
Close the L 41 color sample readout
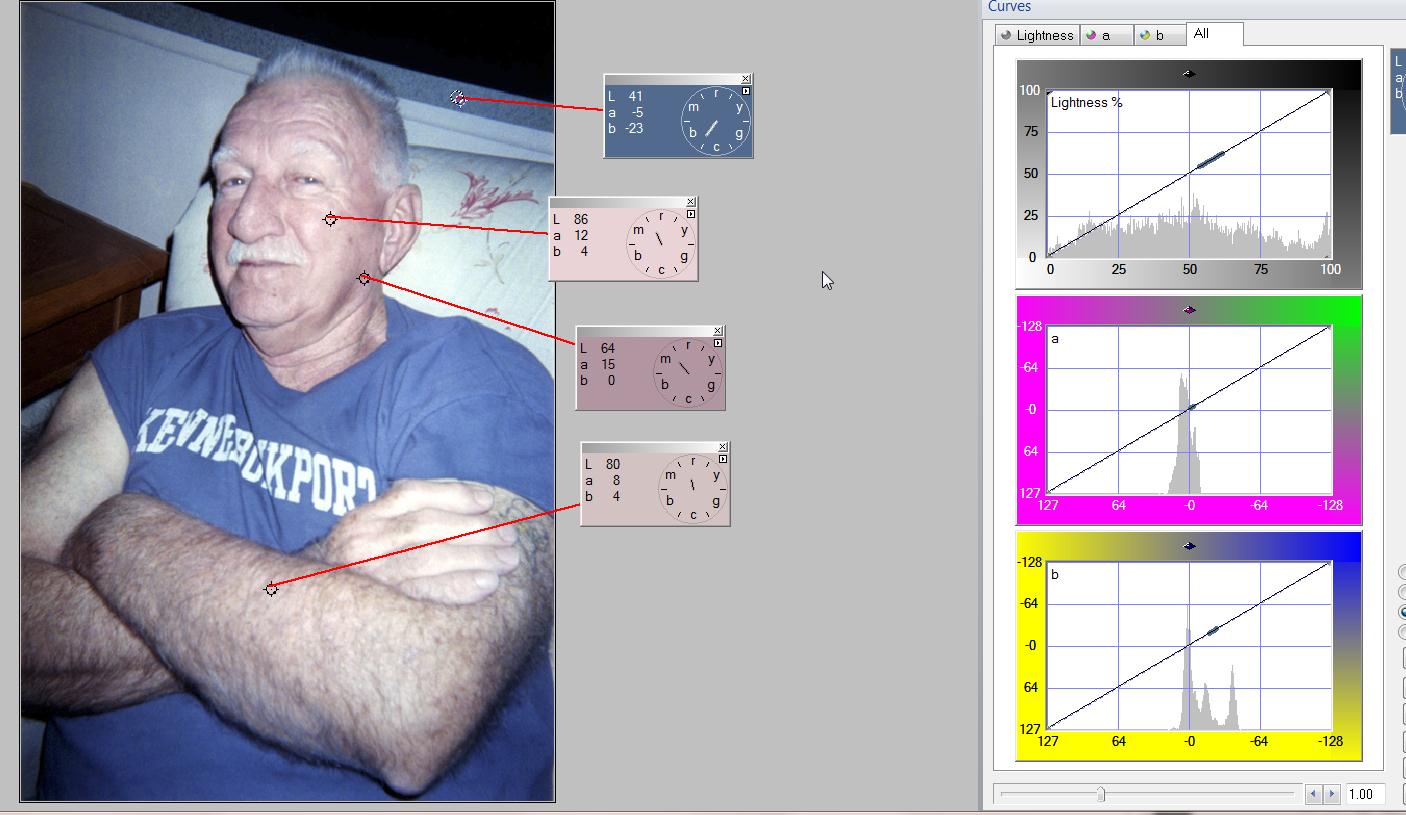[746, 79]
